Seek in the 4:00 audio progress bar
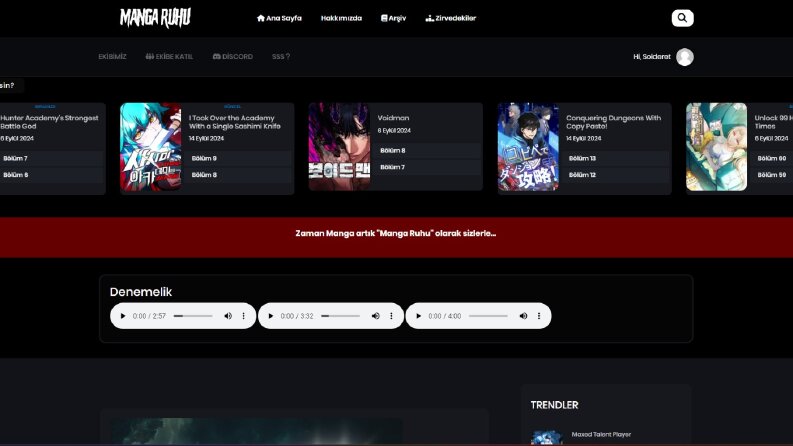 [489, 316]
